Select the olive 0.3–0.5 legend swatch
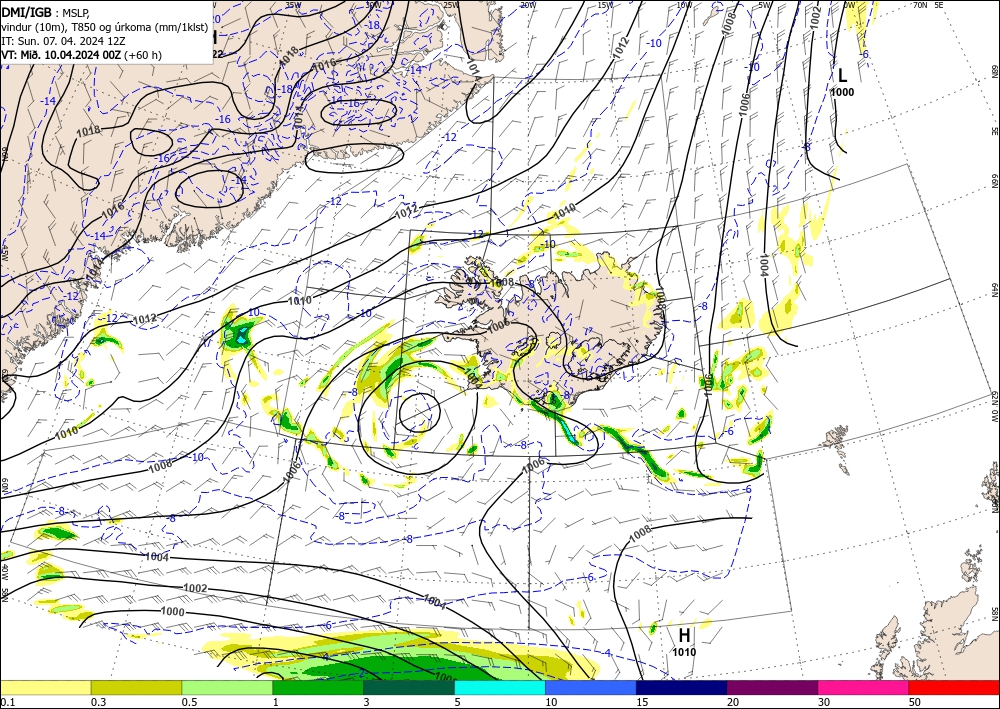Viewport: 1000px width, 709px height. point(136,687)
